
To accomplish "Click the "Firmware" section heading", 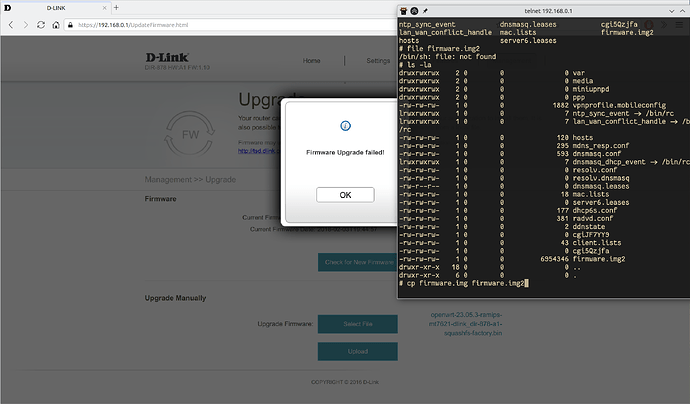I will pyautogui.click(x=161, y=199).
